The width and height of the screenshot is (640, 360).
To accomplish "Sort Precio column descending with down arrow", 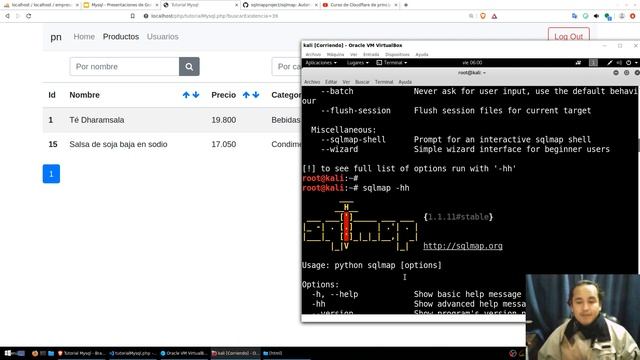I will tap(256, 95).
